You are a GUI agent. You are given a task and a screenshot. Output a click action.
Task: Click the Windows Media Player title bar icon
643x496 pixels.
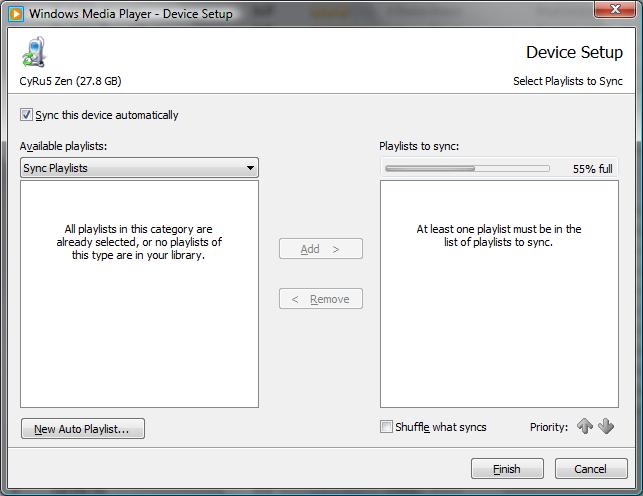click(16, 14)
